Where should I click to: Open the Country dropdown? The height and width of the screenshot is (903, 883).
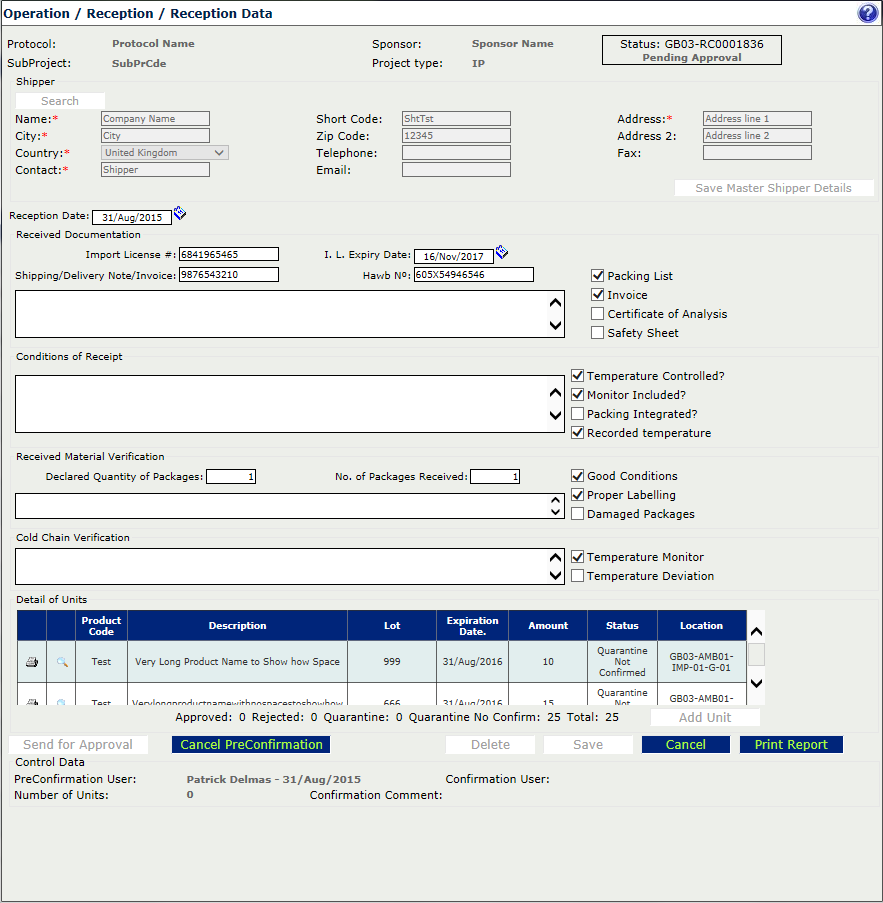165,153
